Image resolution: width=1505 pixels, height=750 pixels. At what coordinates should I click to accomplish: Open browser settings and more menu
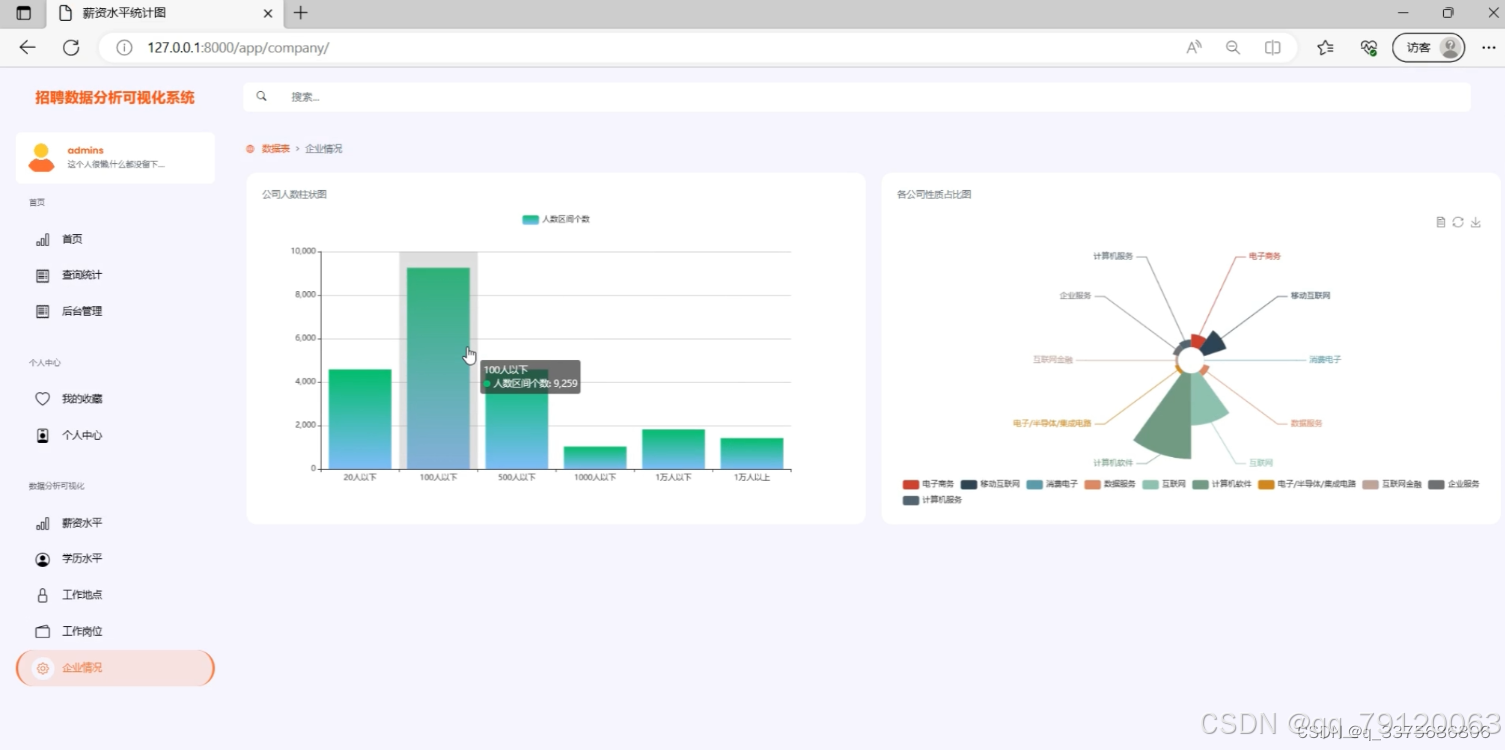tap(1488, 47)
